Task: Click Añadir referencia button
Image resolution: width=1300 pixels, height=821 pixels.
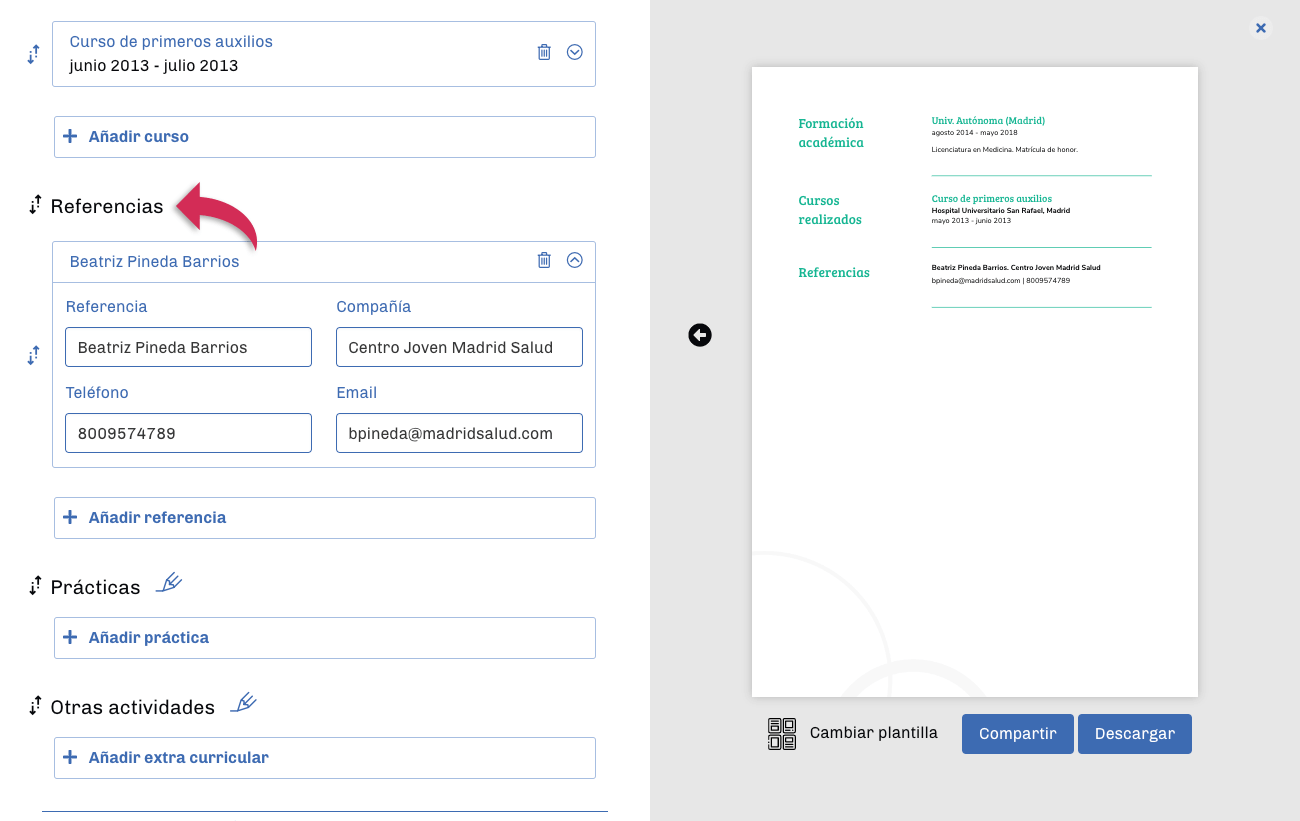Action: tap(325, 518)
